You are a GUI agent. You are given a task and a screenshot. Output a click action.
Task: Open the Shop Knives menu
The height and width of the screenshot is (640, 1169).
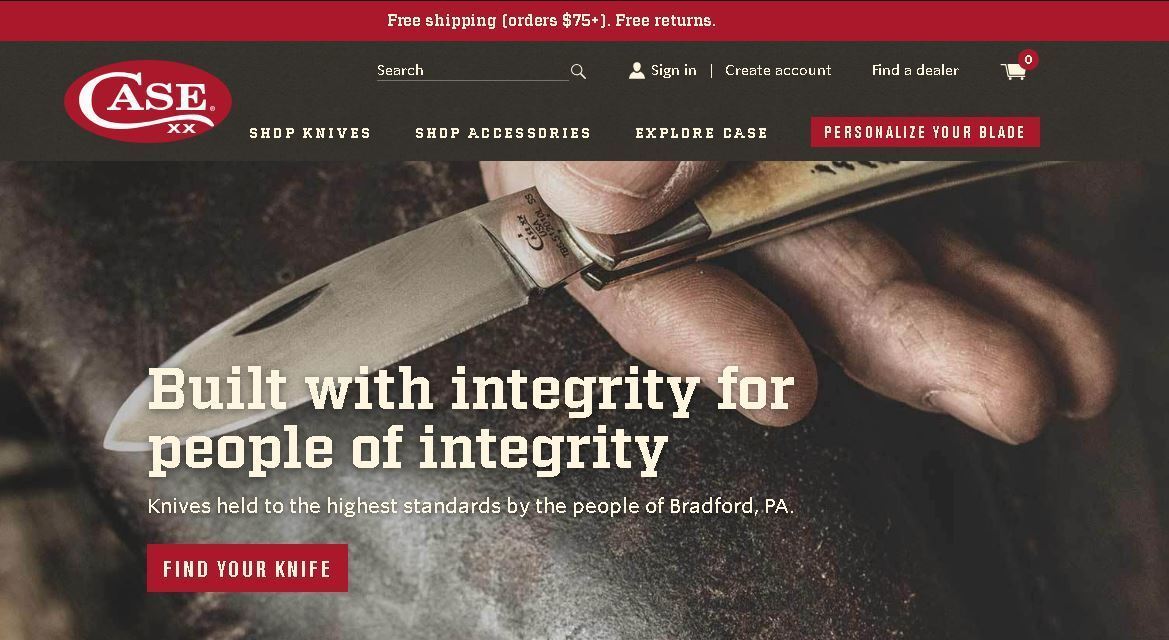point(310,133)
